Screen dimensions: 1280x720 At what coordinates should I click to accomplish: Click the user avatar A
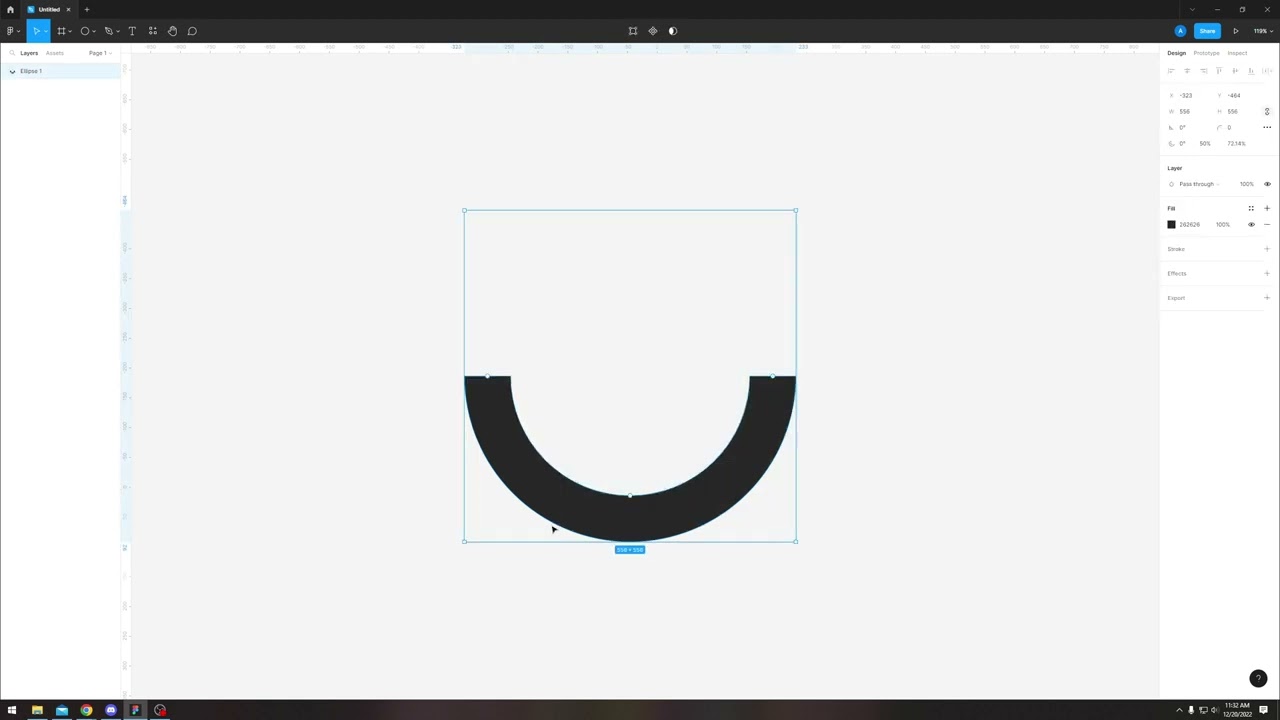point(1181,31)
